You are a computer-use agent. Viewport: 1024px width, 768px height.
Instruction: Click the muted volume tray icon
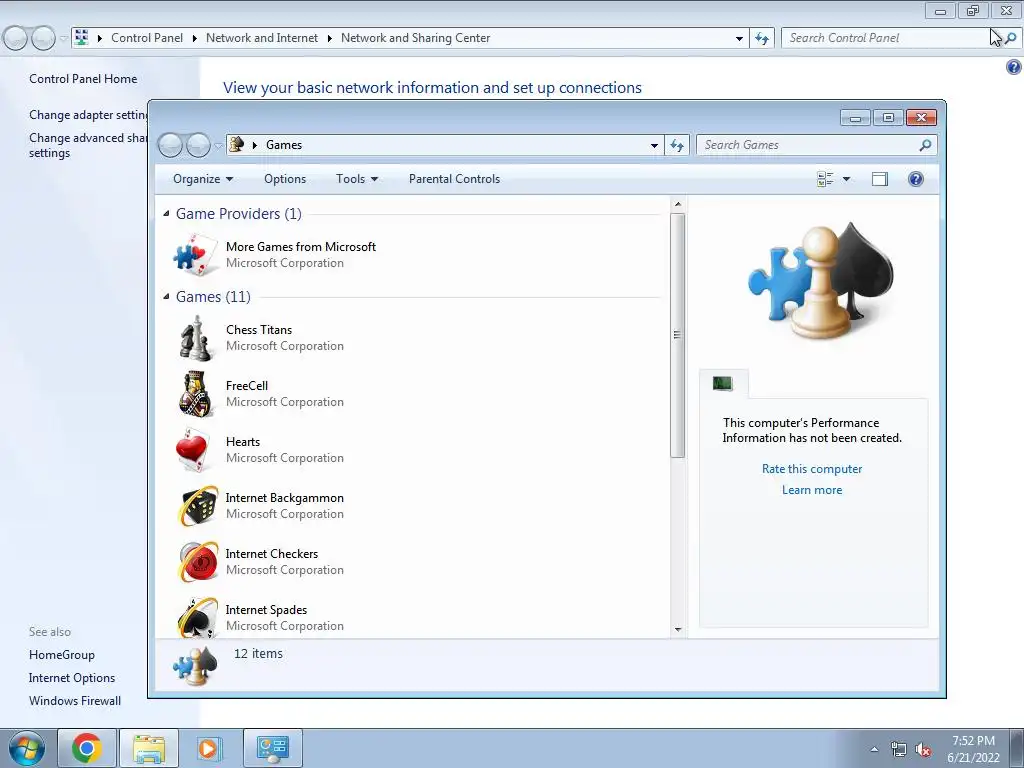(x=923, y=750)
